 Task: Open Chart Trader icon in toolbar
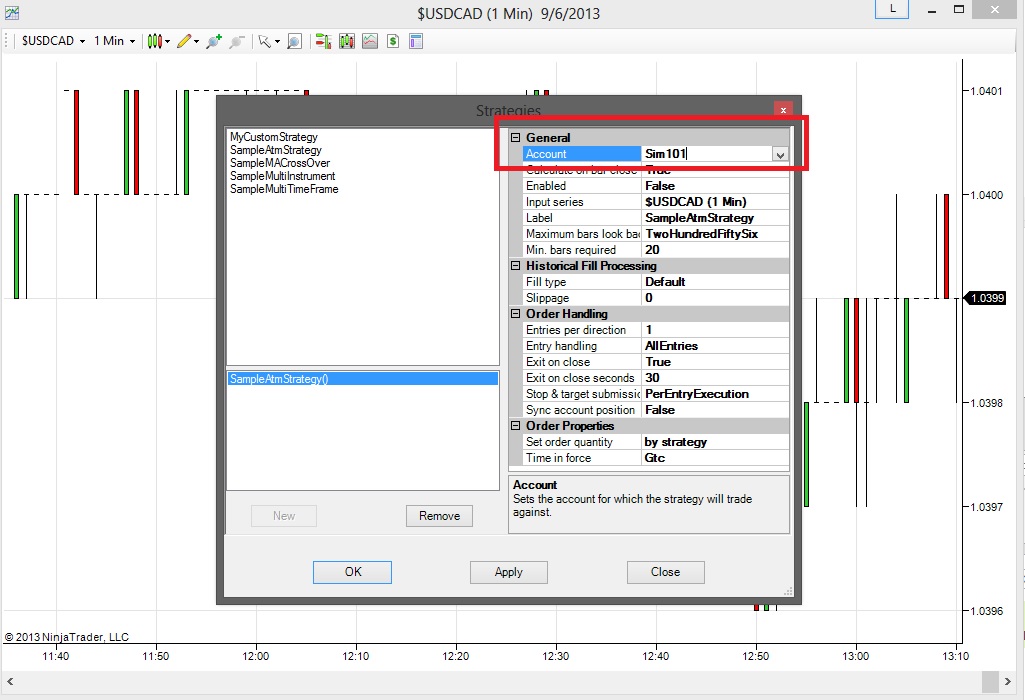coord(323,41)
